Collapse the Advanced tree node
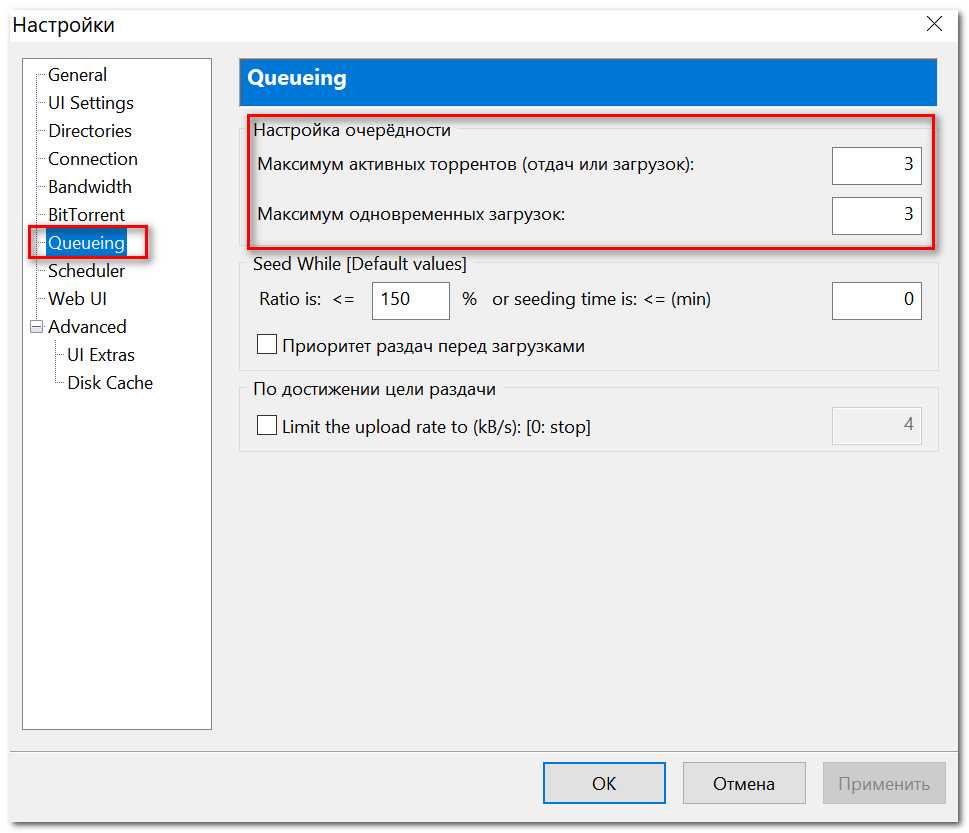 coord(37,327)
